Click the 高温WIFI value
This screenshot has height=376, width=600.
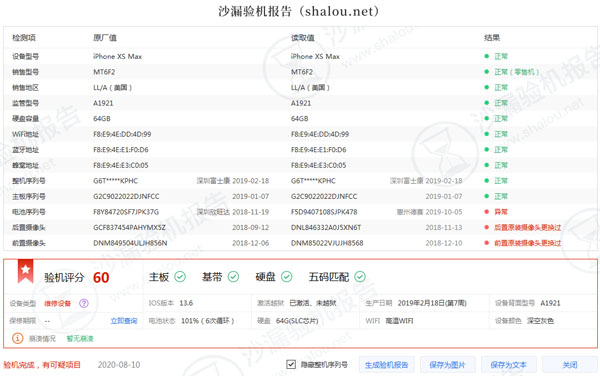point(399,321)
